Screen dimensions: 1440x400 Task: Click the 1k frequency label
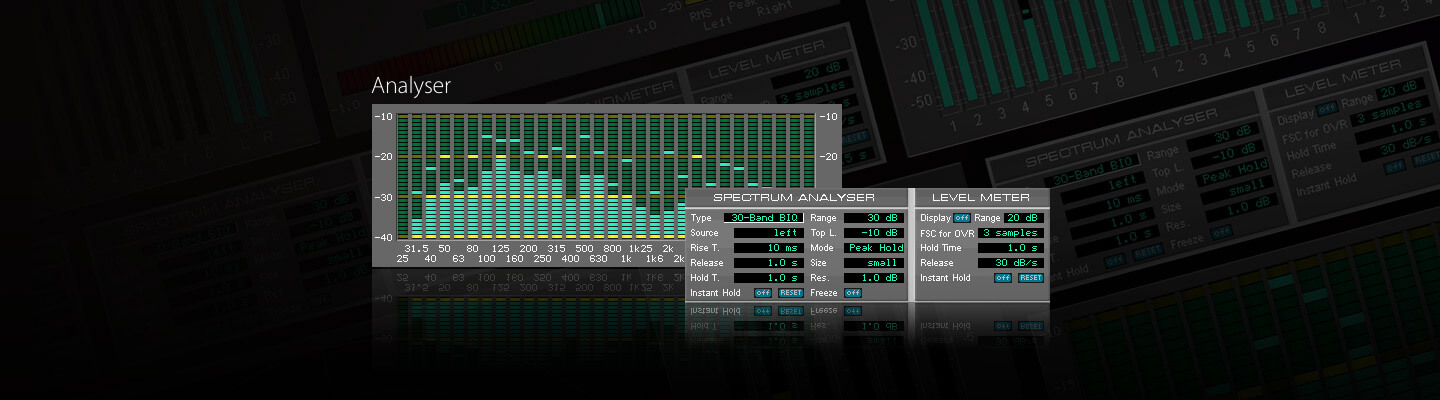click(626, 259)
